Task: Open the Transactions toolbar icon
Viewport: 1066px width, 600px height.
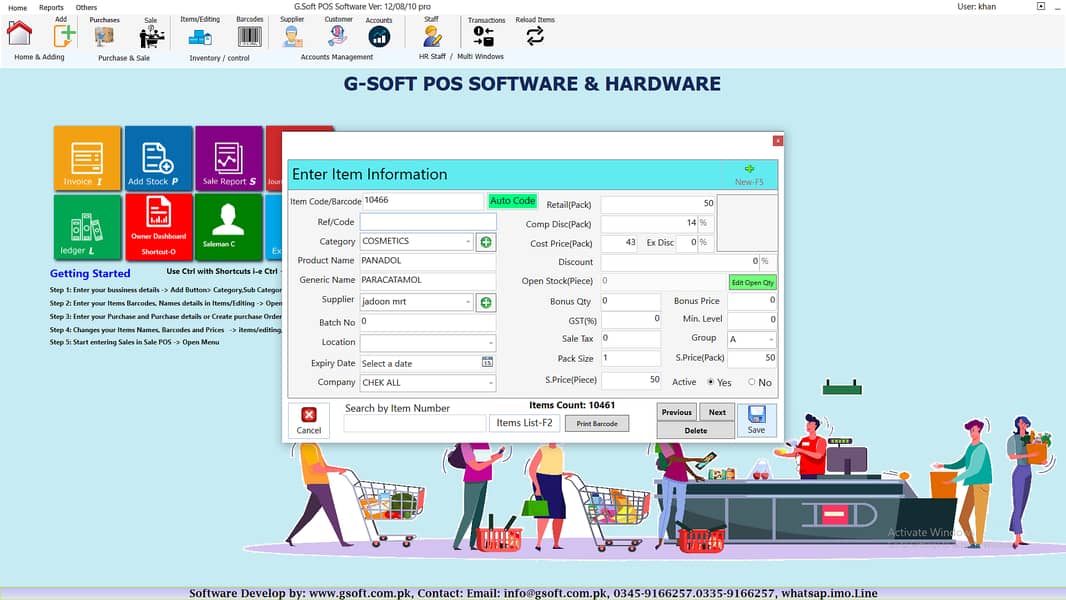Action: click(x=483, y=36)
